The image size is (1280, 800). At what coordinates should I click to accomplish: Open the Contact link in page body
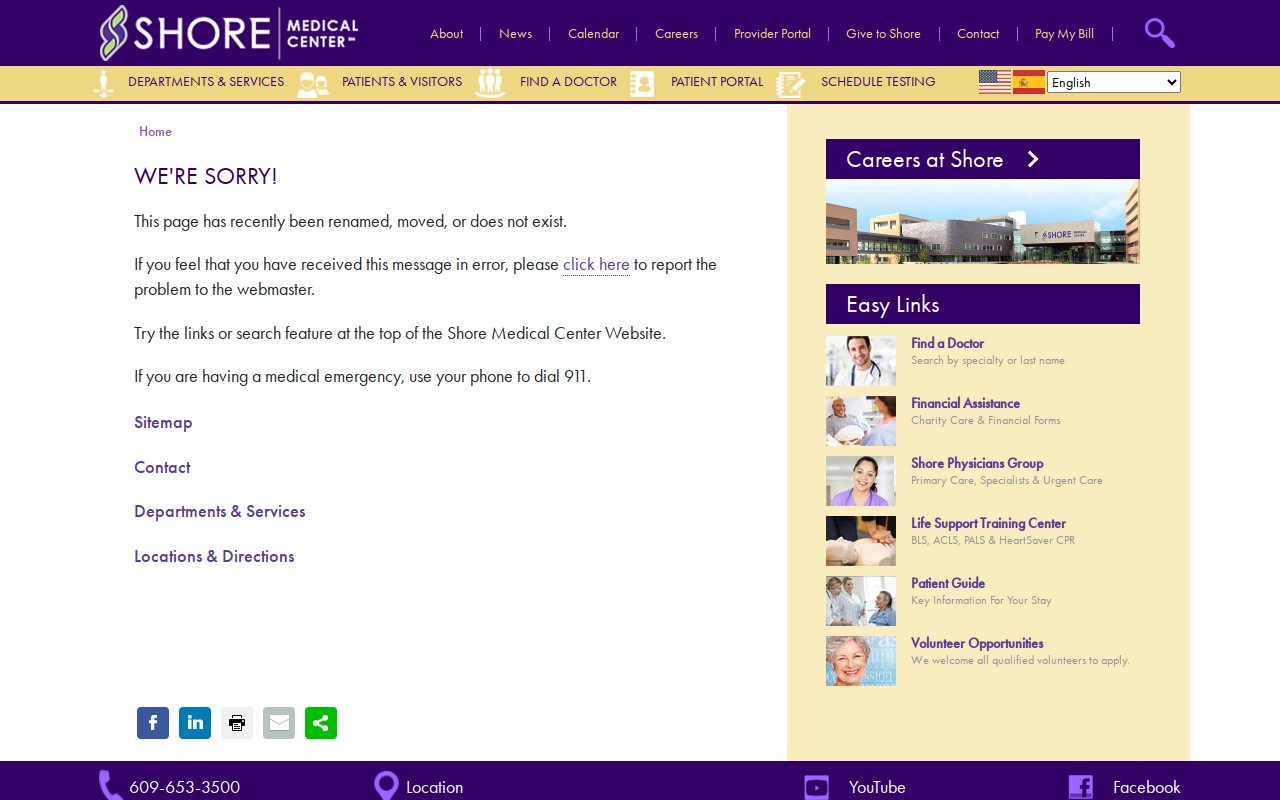coord(162,467)
